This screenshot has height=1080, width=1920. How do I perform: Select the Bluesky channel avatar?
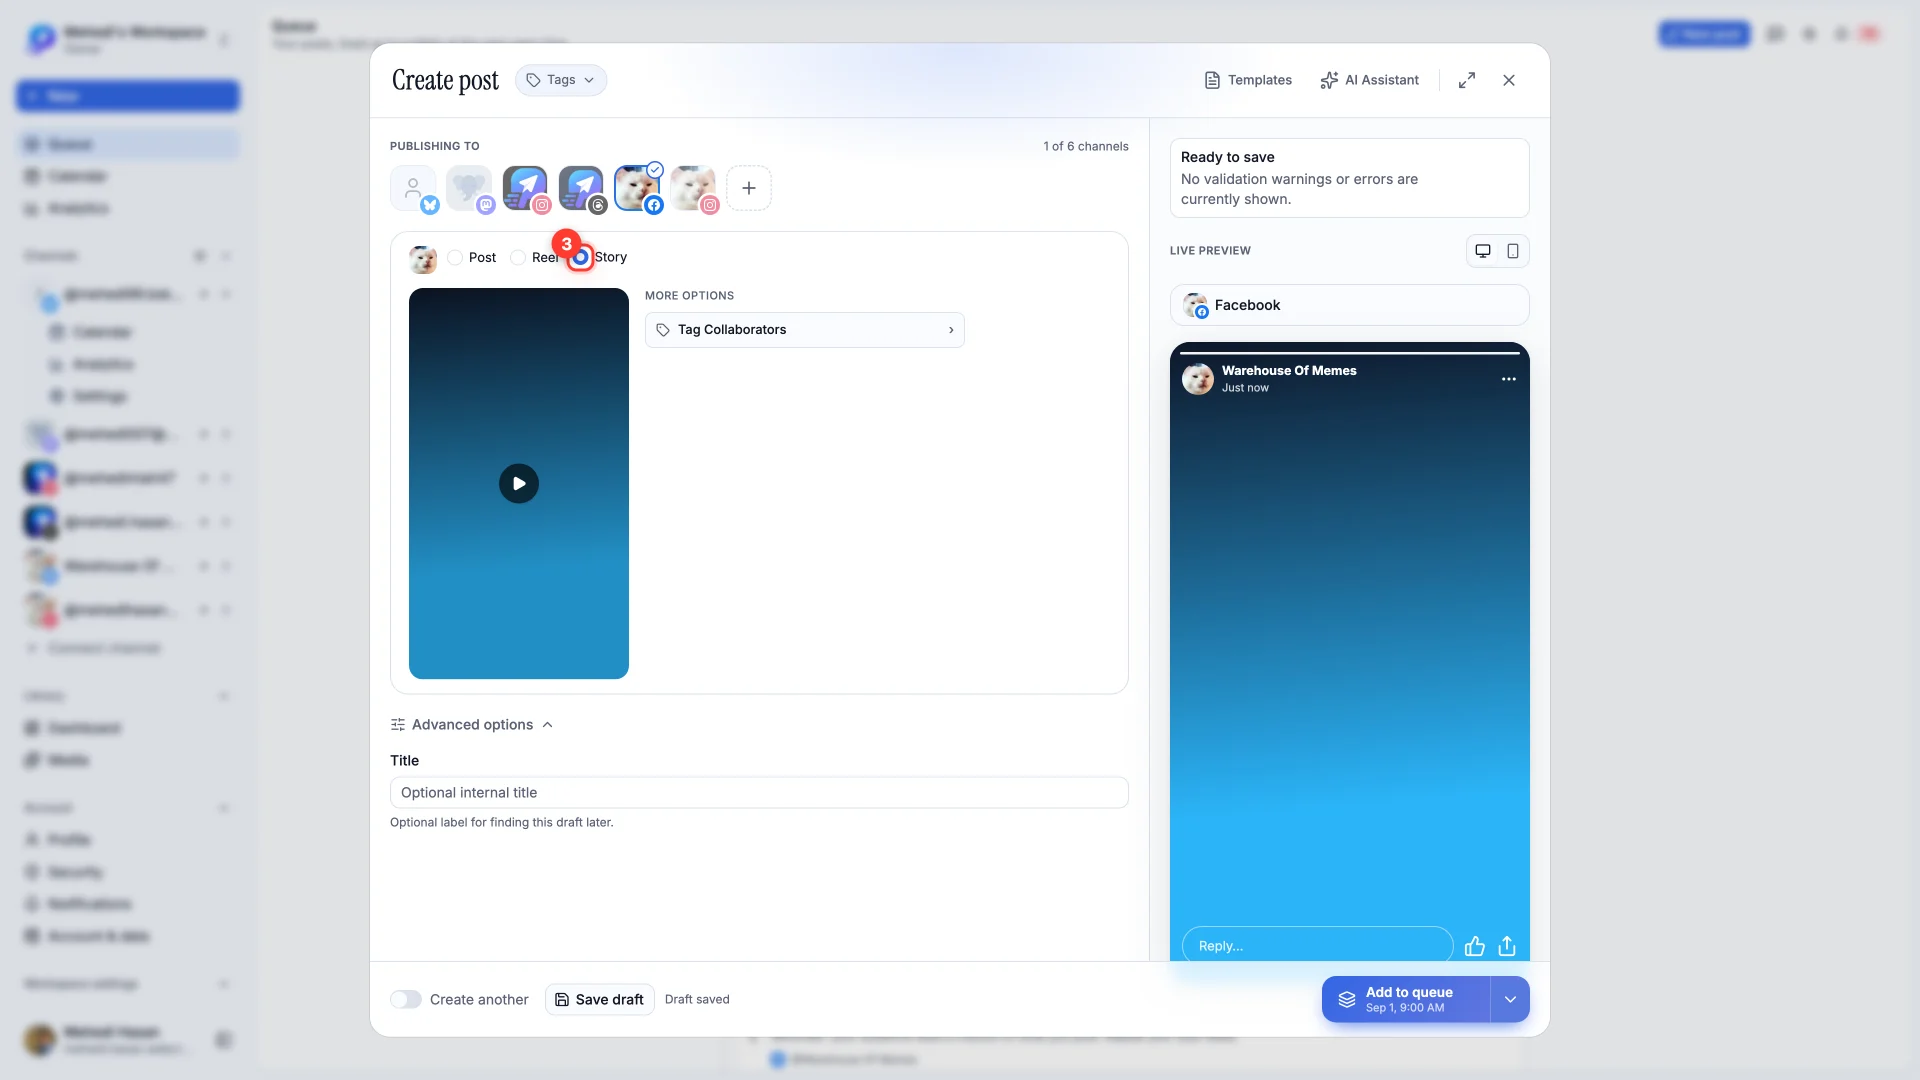coord(413,188)
